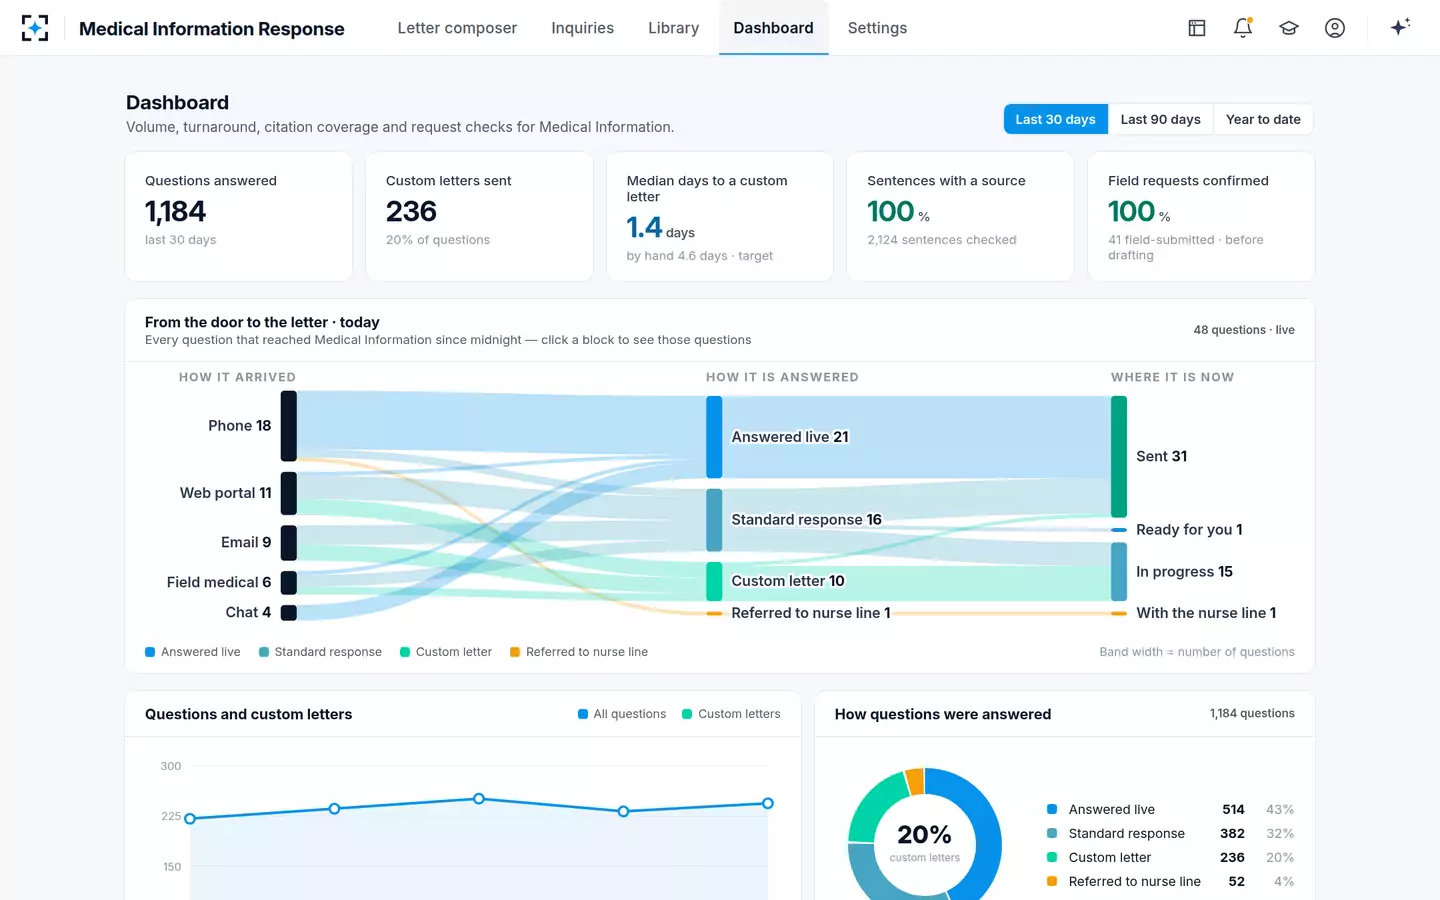This screenshot has height=900, width=1440.
Task: Open the Answered live 21 block
Action: 714,437
